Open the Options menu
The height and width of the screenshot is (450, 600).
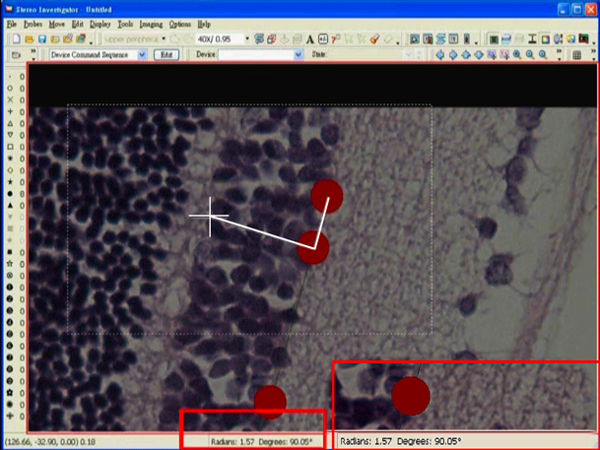(180, 23)
